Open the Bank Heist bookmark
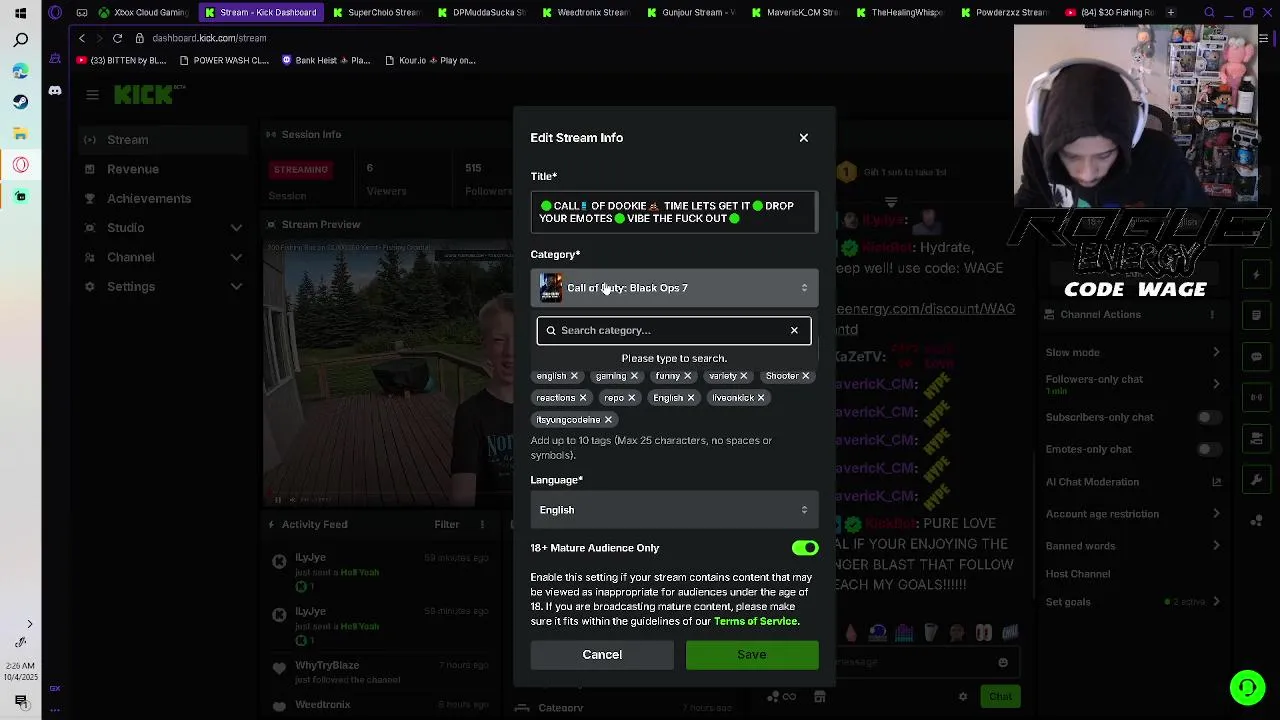1280x720 pixels. [x=326, y=61]
